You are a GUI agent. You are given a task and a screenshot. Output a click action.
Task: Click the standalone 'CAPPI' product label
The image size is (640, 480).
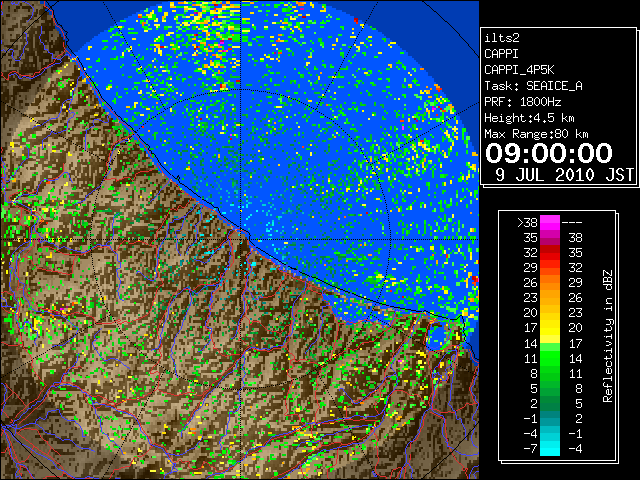pos(501,54)
